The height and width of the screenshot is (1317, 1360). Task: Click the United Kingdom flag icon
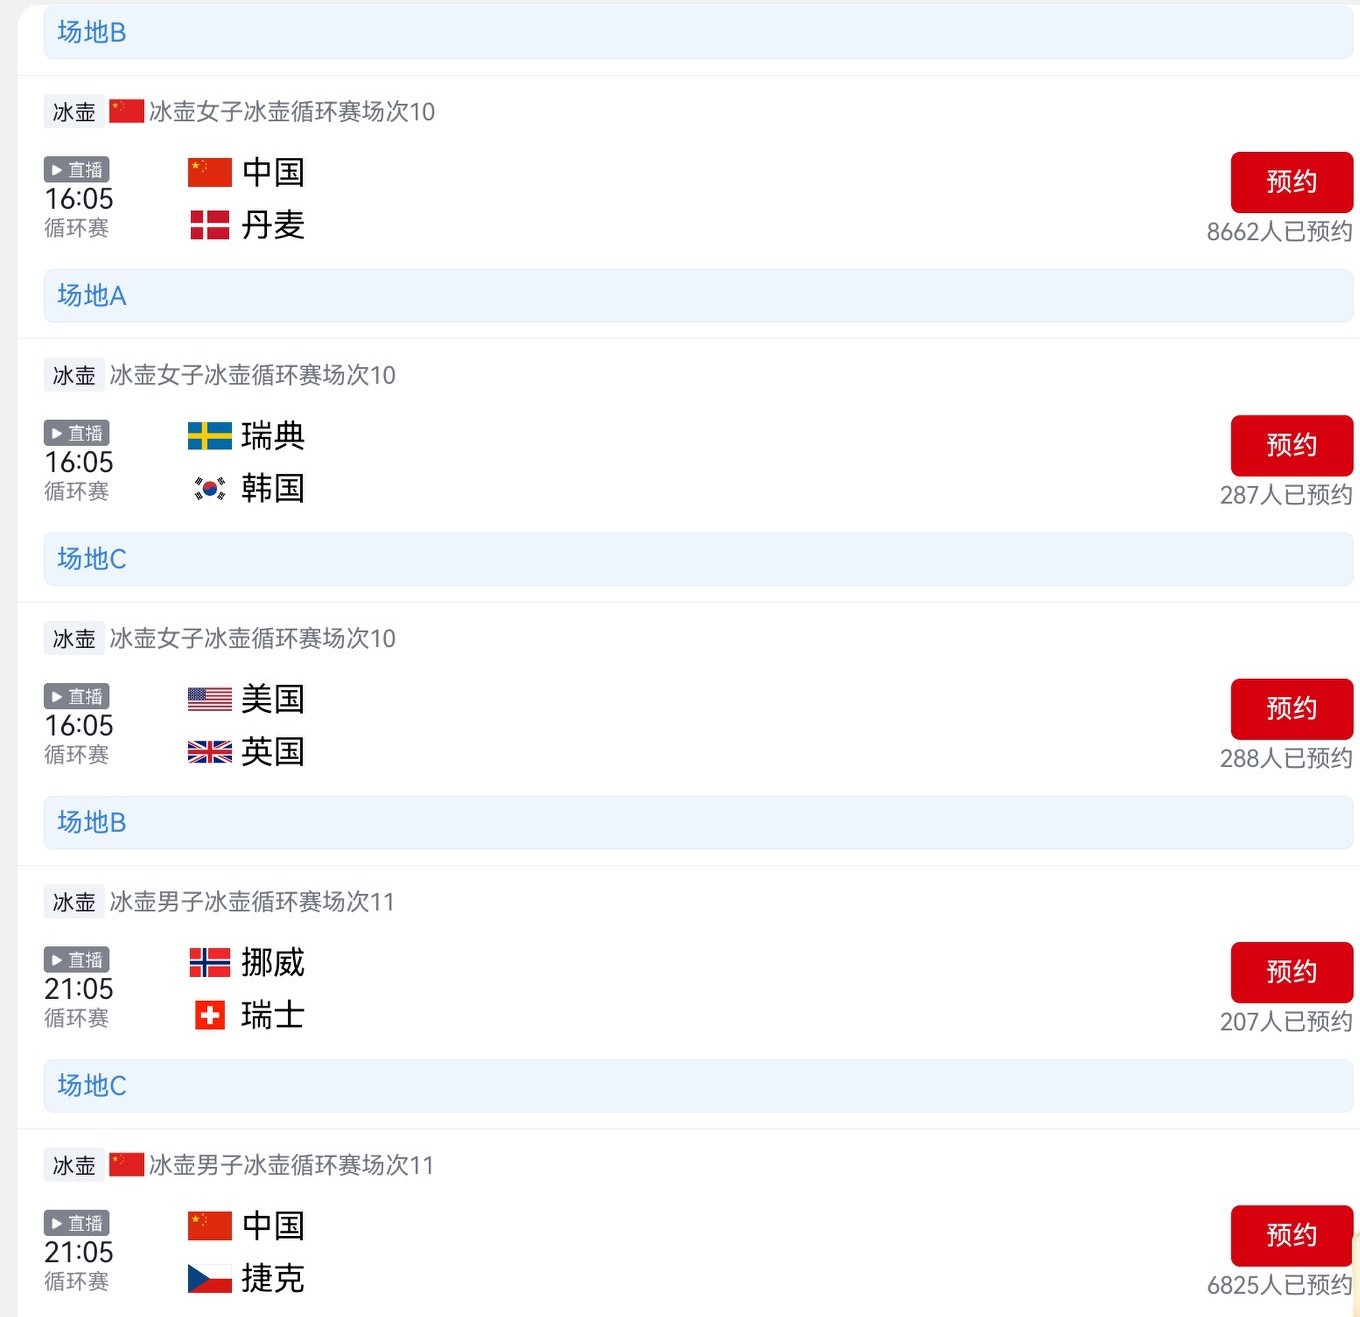(x=210, y=752)
